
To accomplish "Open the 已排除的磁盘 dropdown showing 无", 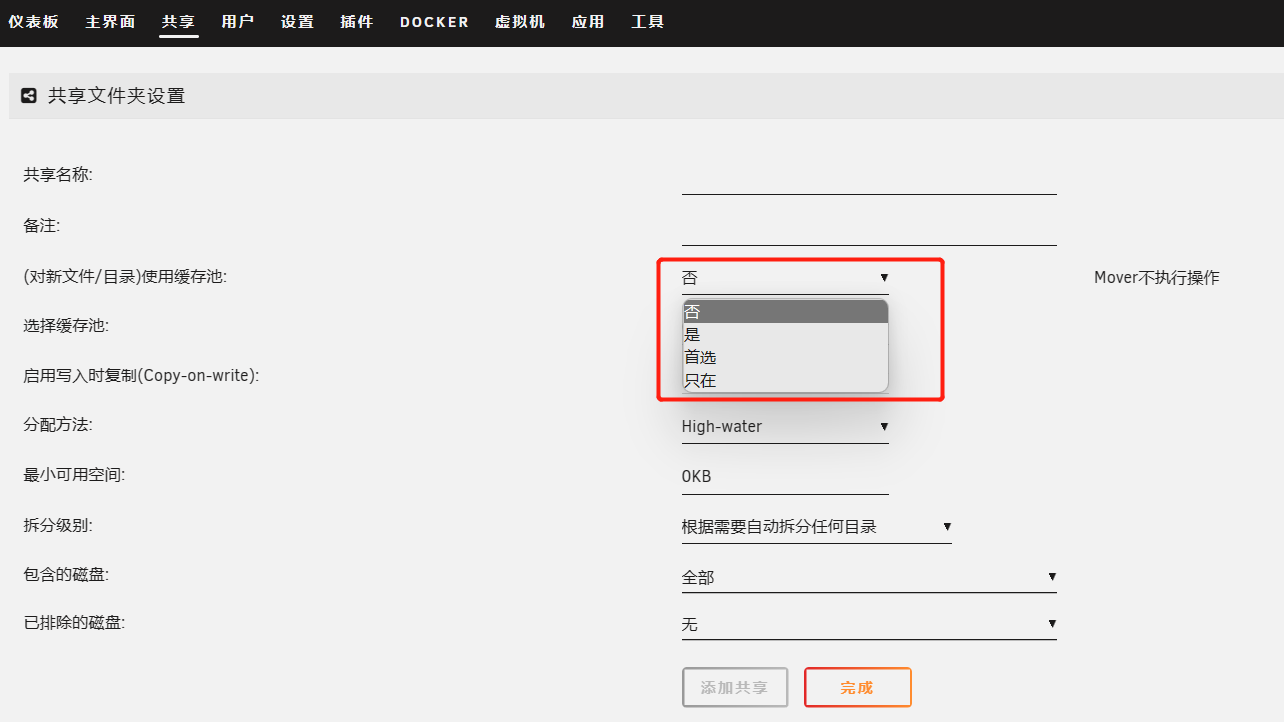I will pyautogui.click(x=868, y=625).
